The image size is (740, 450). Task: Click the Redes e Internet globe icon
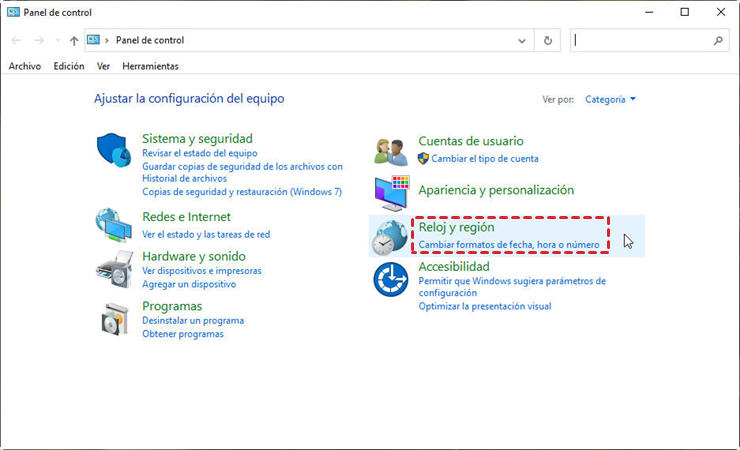pyautogui.click(x=114, y=225)
